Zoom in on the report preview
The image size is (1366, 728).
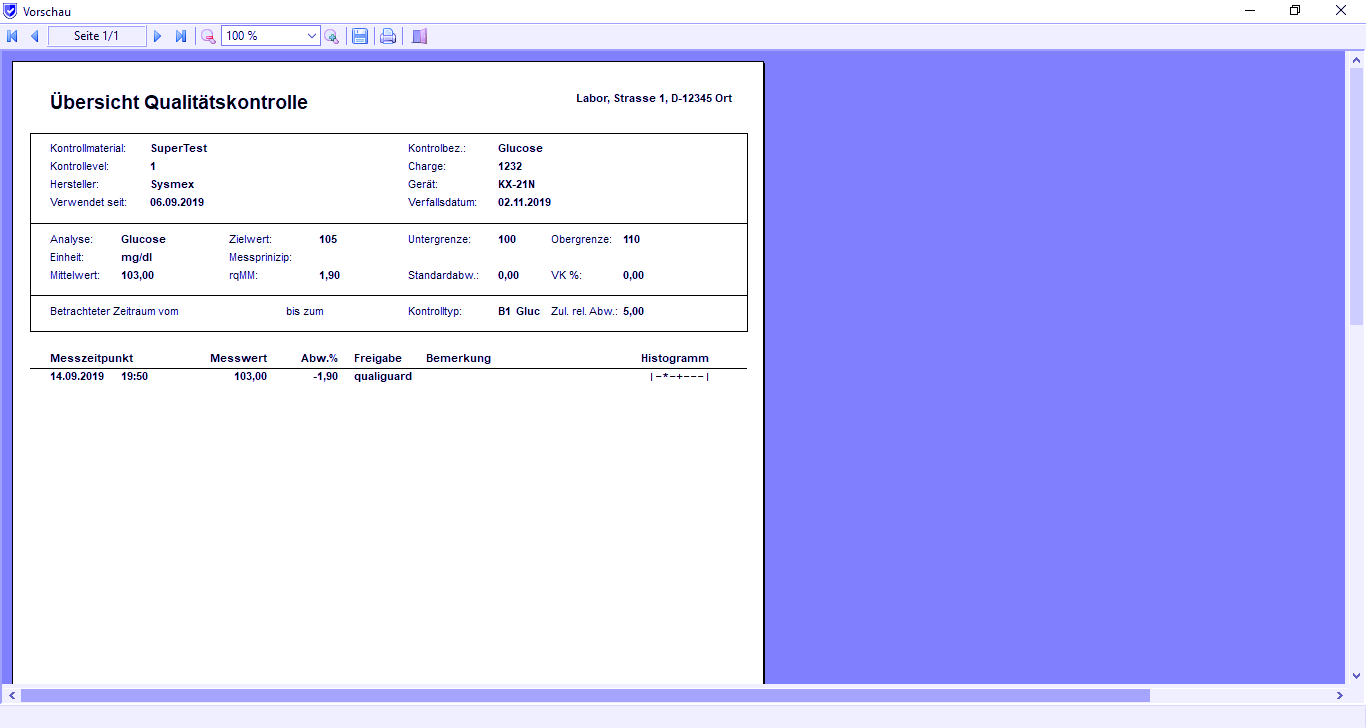[x=331, y=35]
